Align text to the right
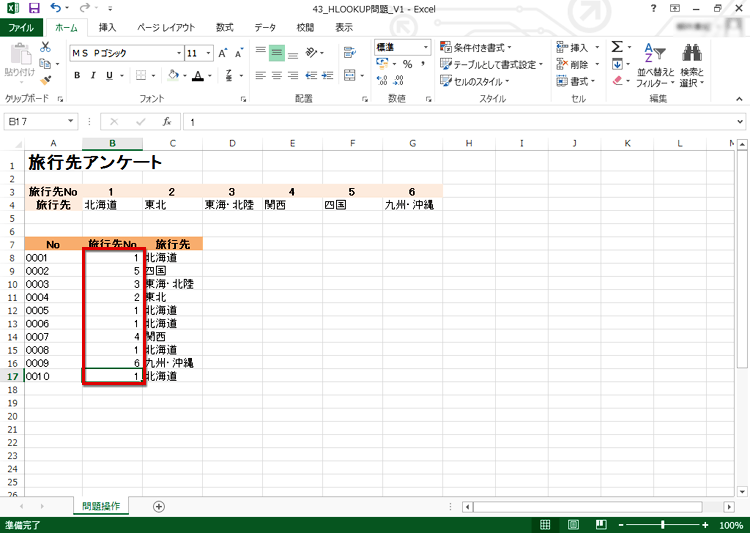 click(x=293, y=76)
